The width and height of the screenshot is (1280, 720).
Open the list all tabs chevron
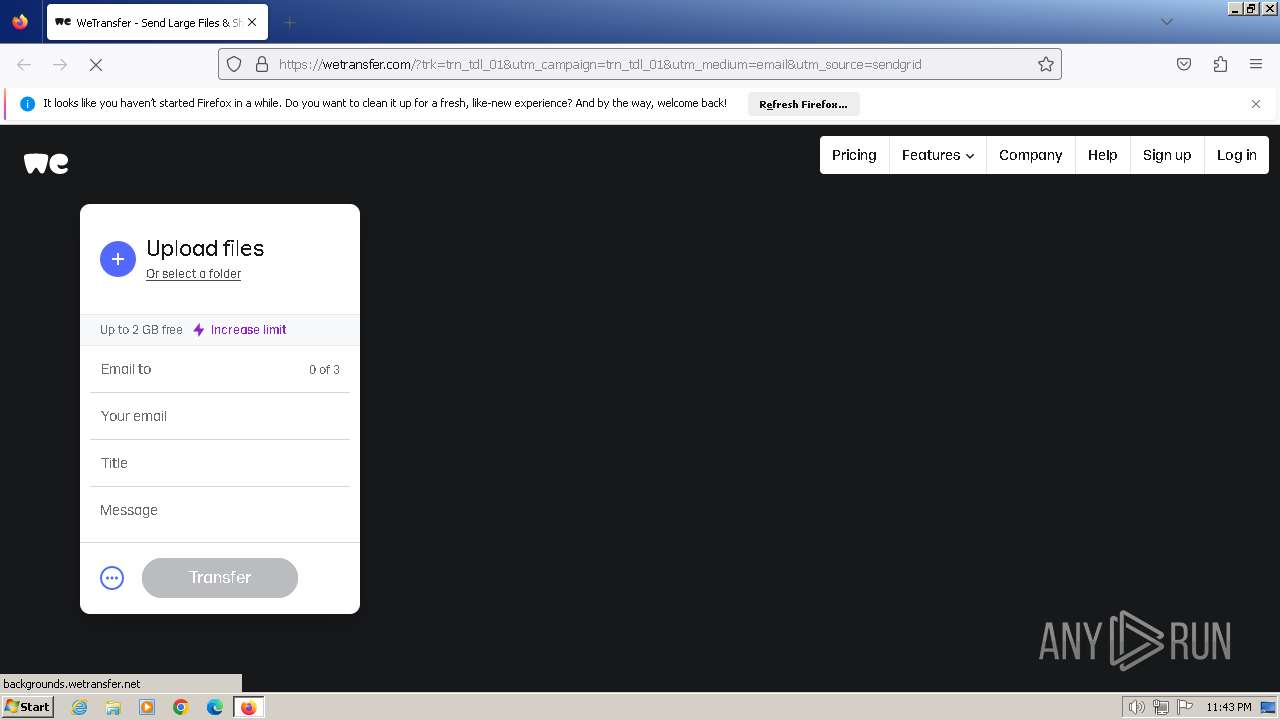(1166, 22)
